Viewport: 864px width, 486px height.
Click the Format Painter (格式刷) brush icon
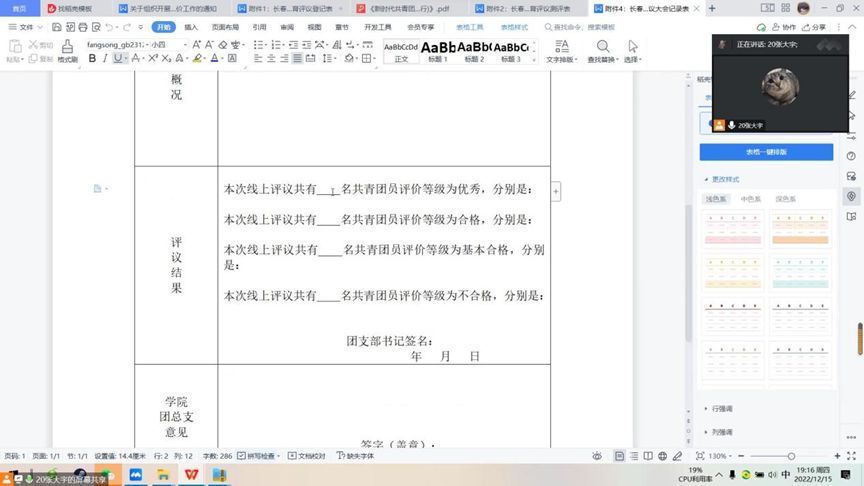click(x=67, y=46)
